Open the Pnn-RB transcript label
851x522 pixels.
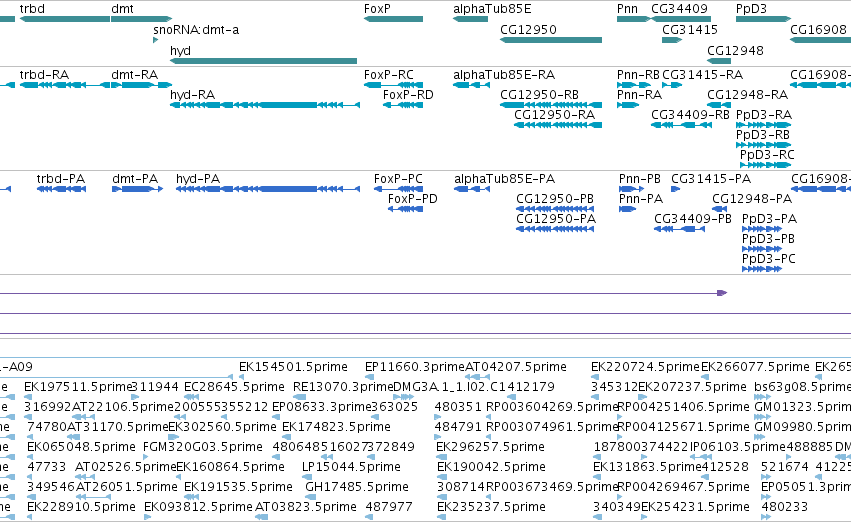pos(638,75)
